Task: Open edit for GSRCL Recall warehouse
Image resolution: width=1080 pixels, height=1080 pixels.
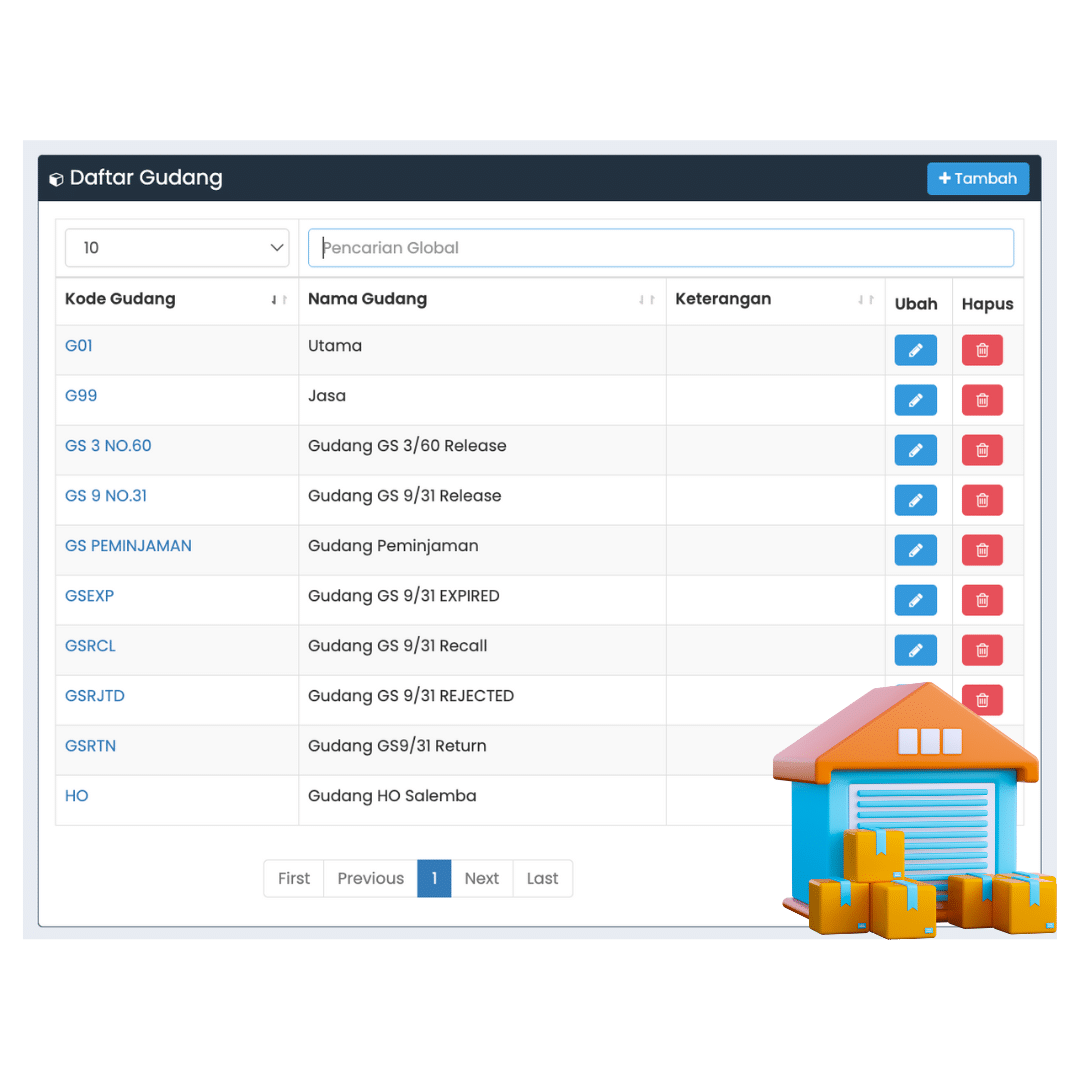Action: (915, 650)
